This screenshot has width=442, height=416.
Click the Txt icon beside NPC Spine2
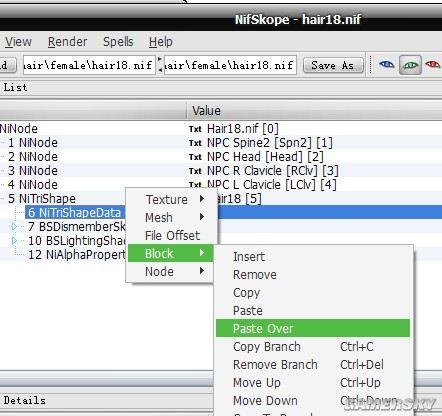[195, 143]
